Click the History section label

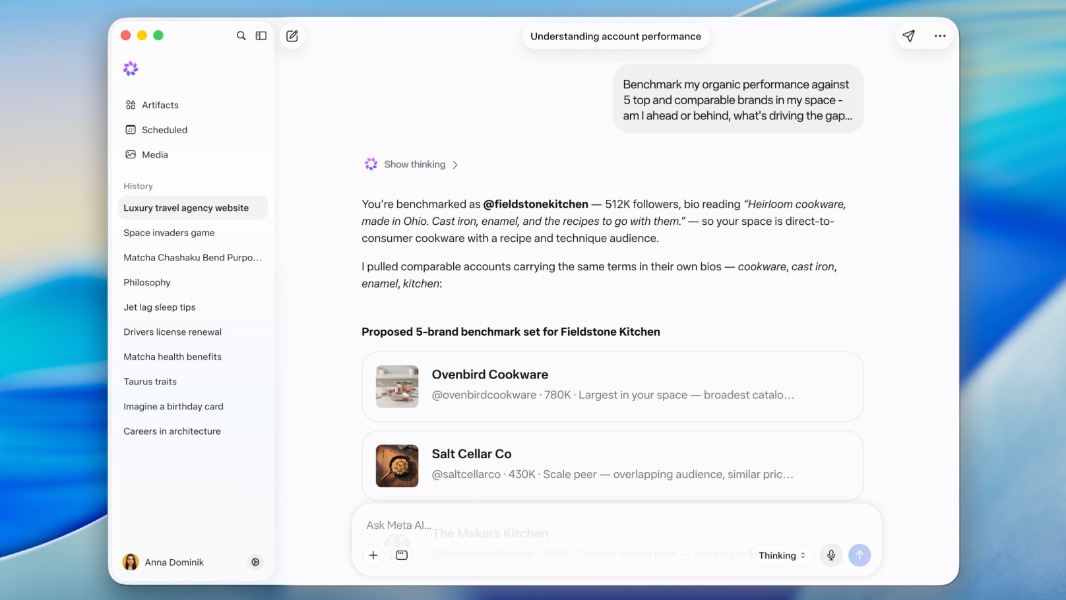[x=138, y=186]
